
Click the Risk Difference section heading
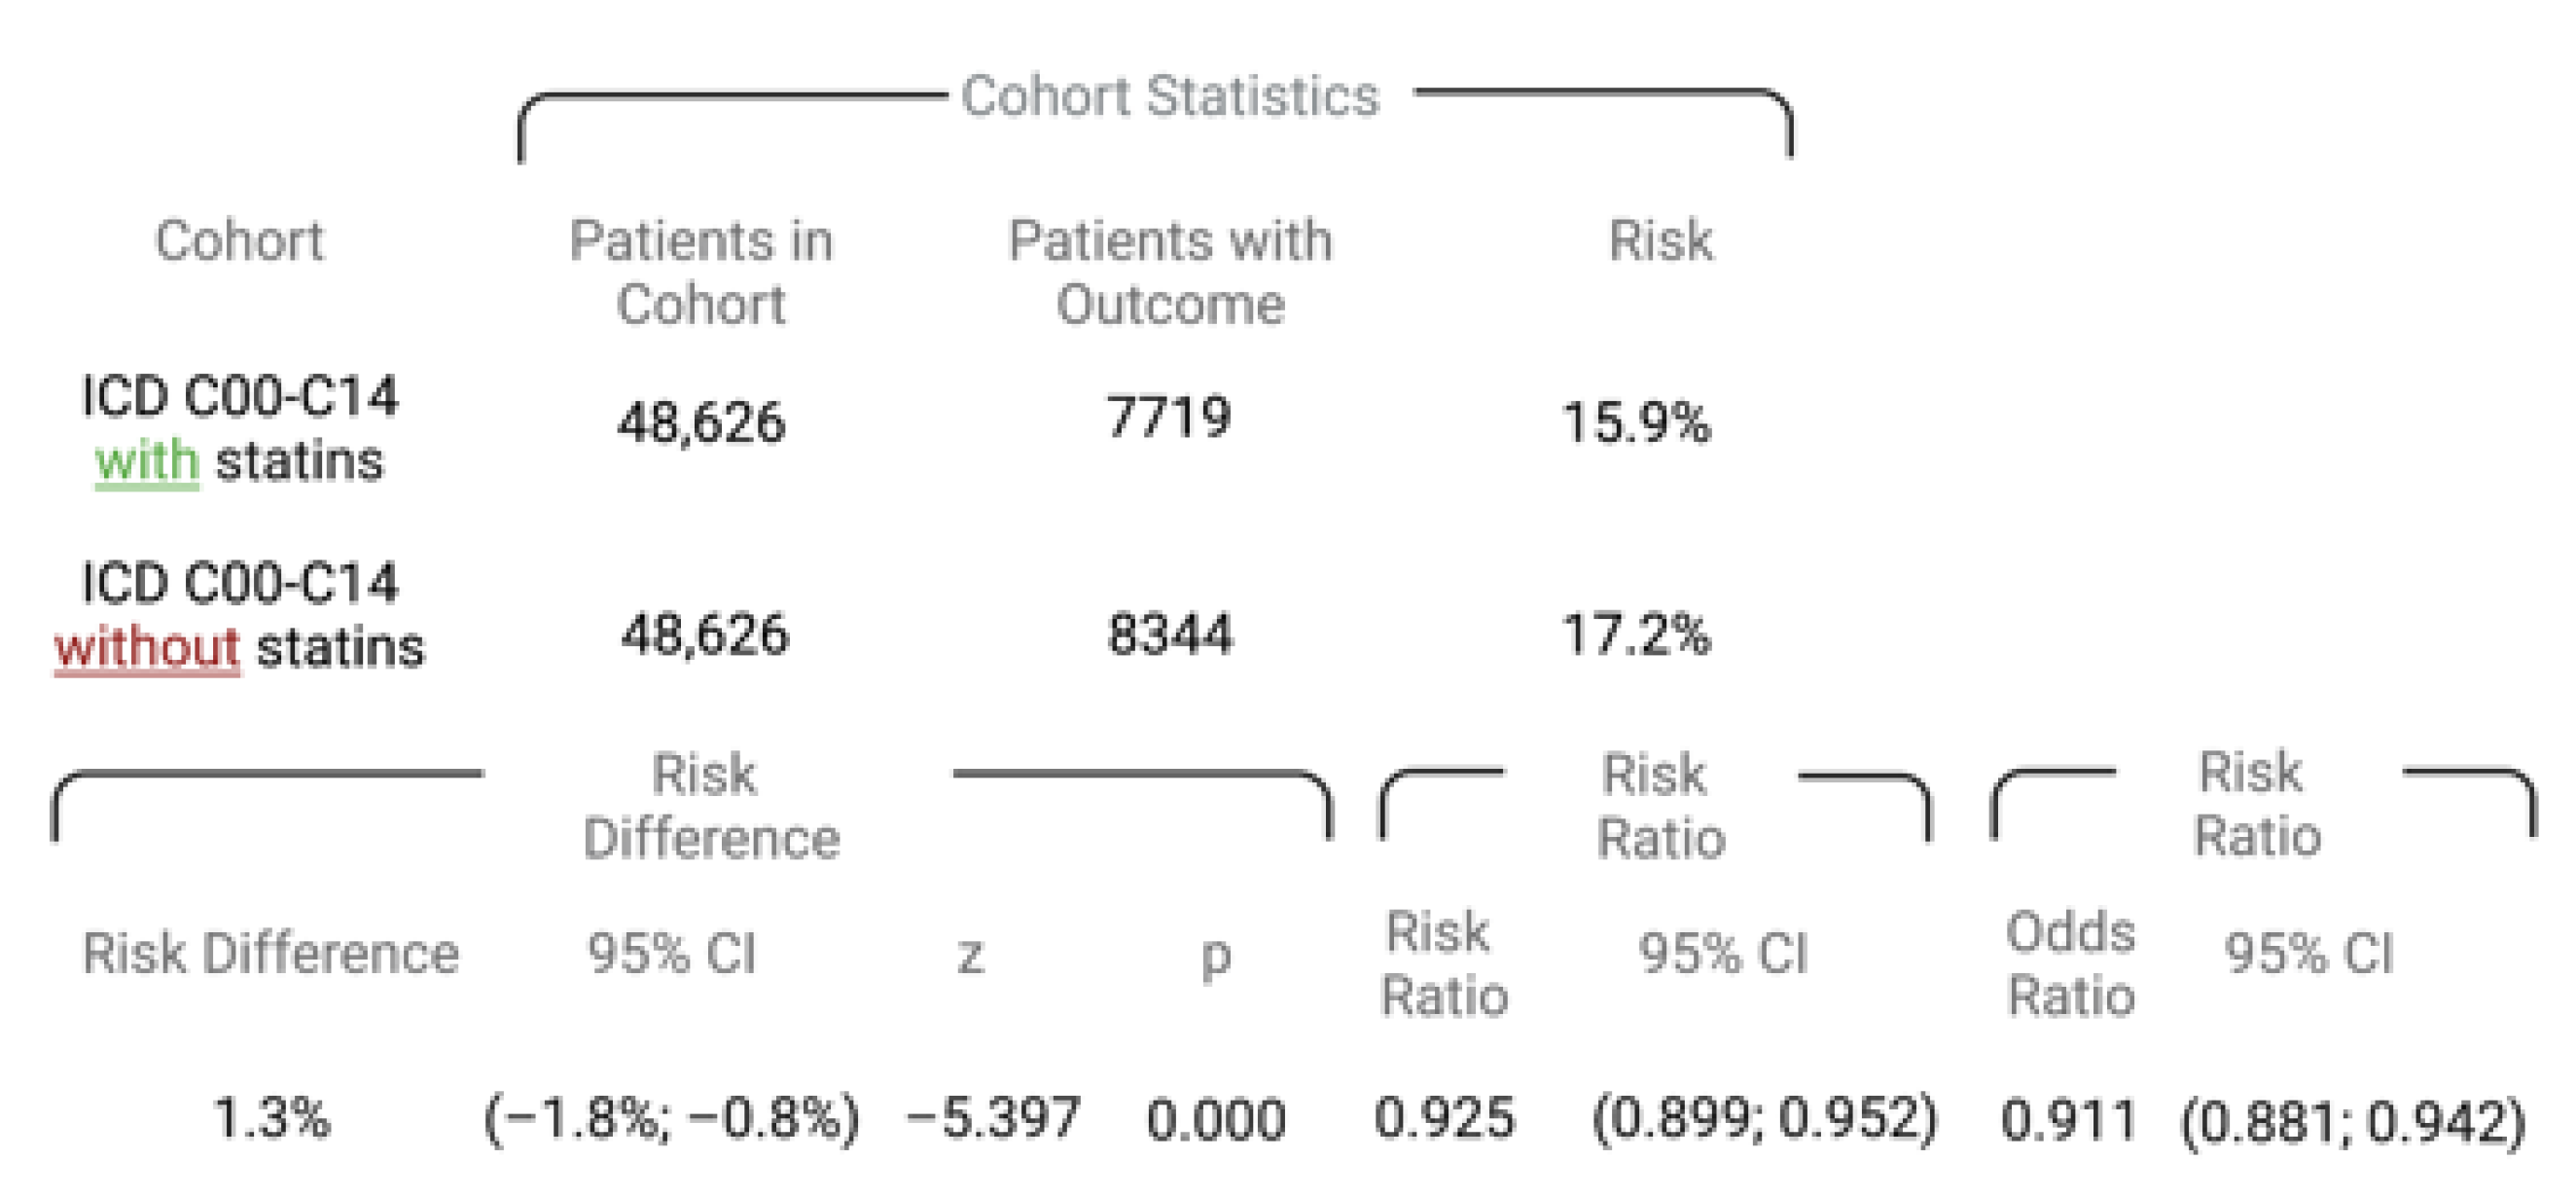pos(710,805)
